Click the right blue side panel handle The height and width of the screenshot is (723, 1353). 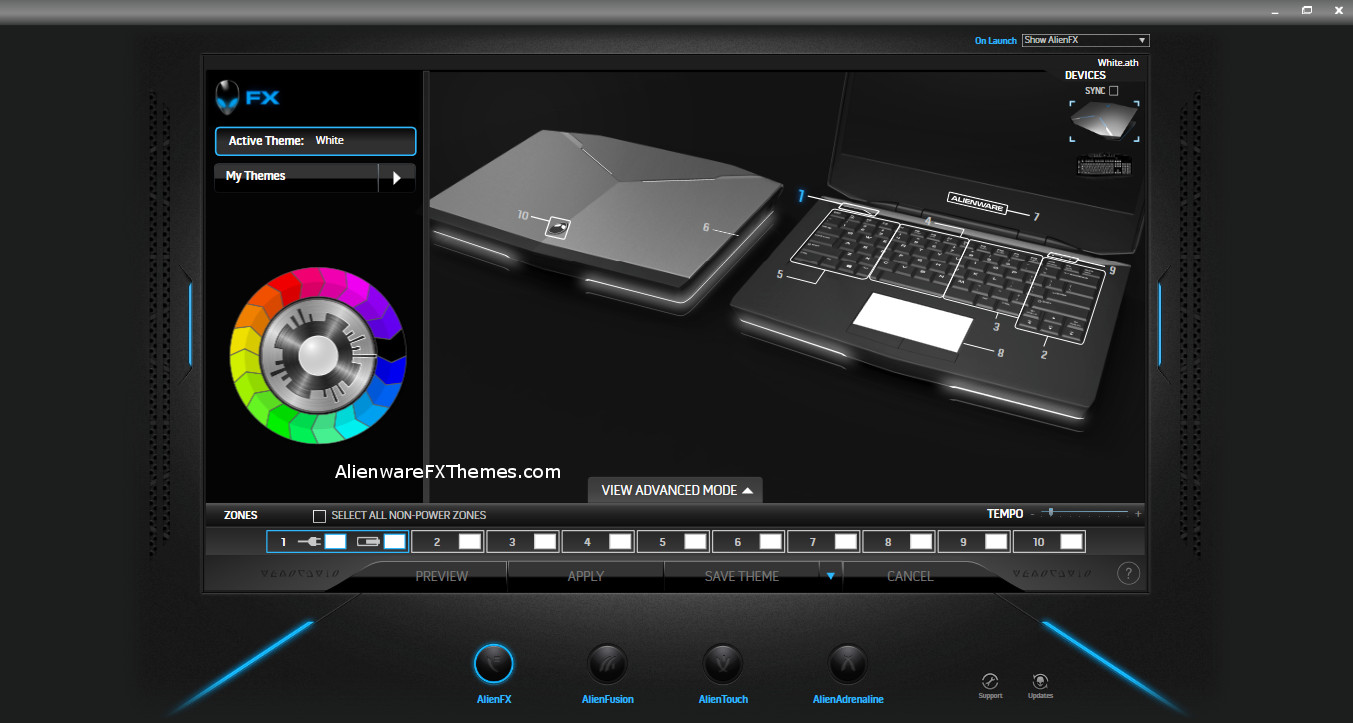click(x=1160, y=323)
